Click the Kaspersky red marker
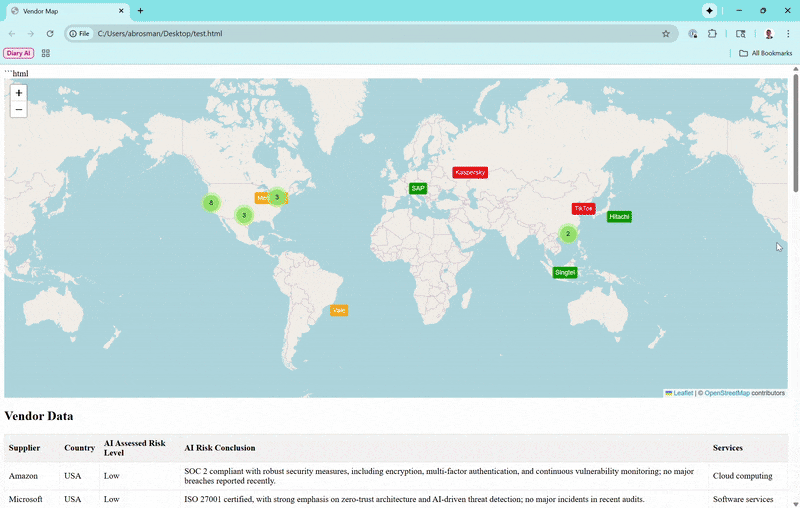Image resolution: width=800 pixels, height=508 pixels. [x=470, y=172]
